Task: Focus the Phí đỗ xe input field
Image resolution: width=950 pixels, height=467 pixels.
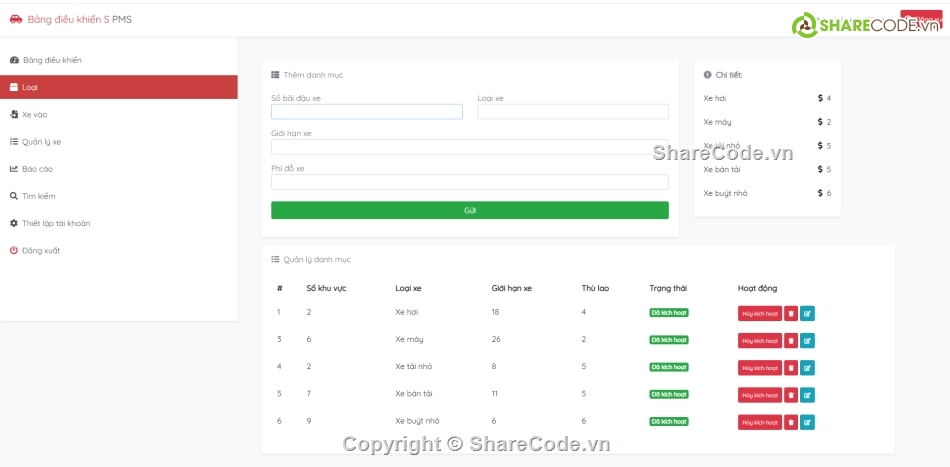Action: pos(470,182)
